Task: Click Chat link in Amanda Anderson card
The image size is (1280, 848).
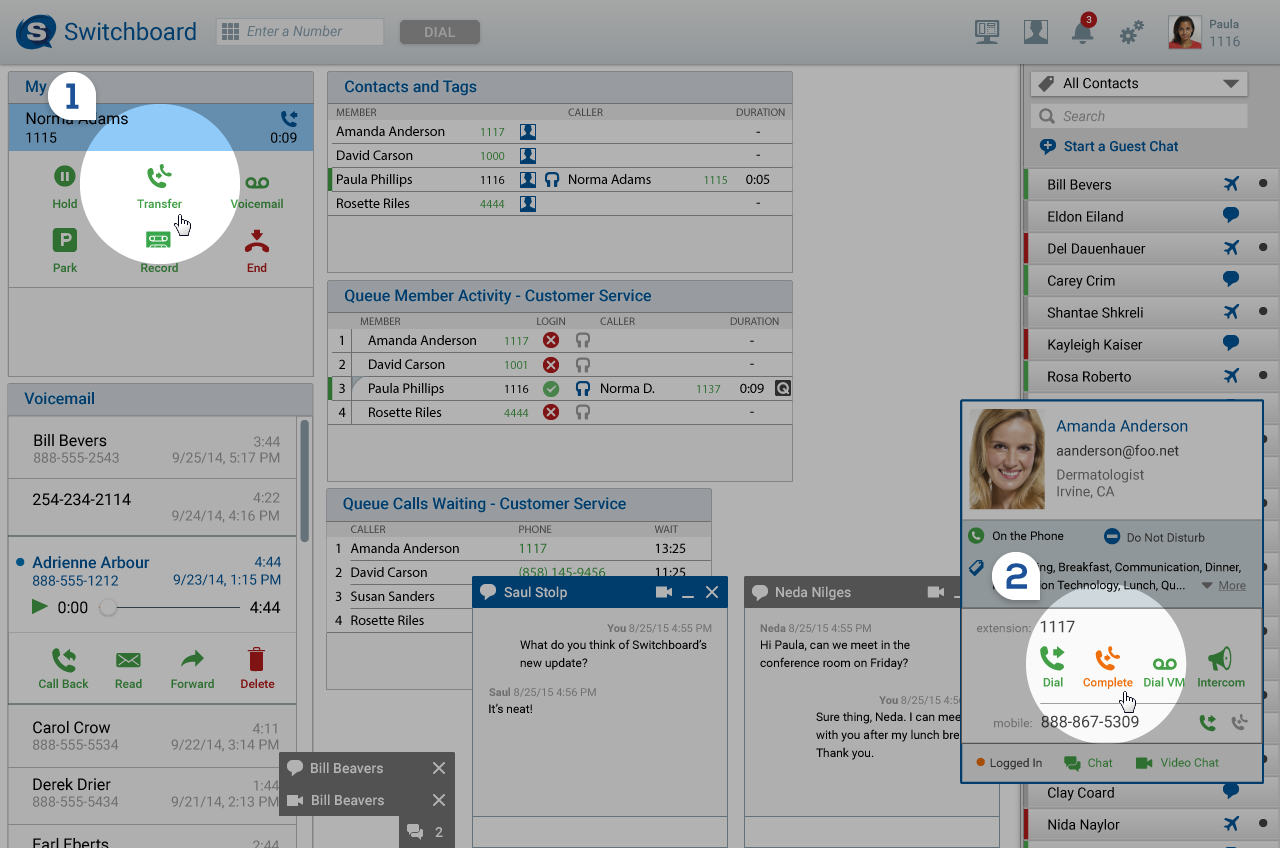Action: point(1089,763)
